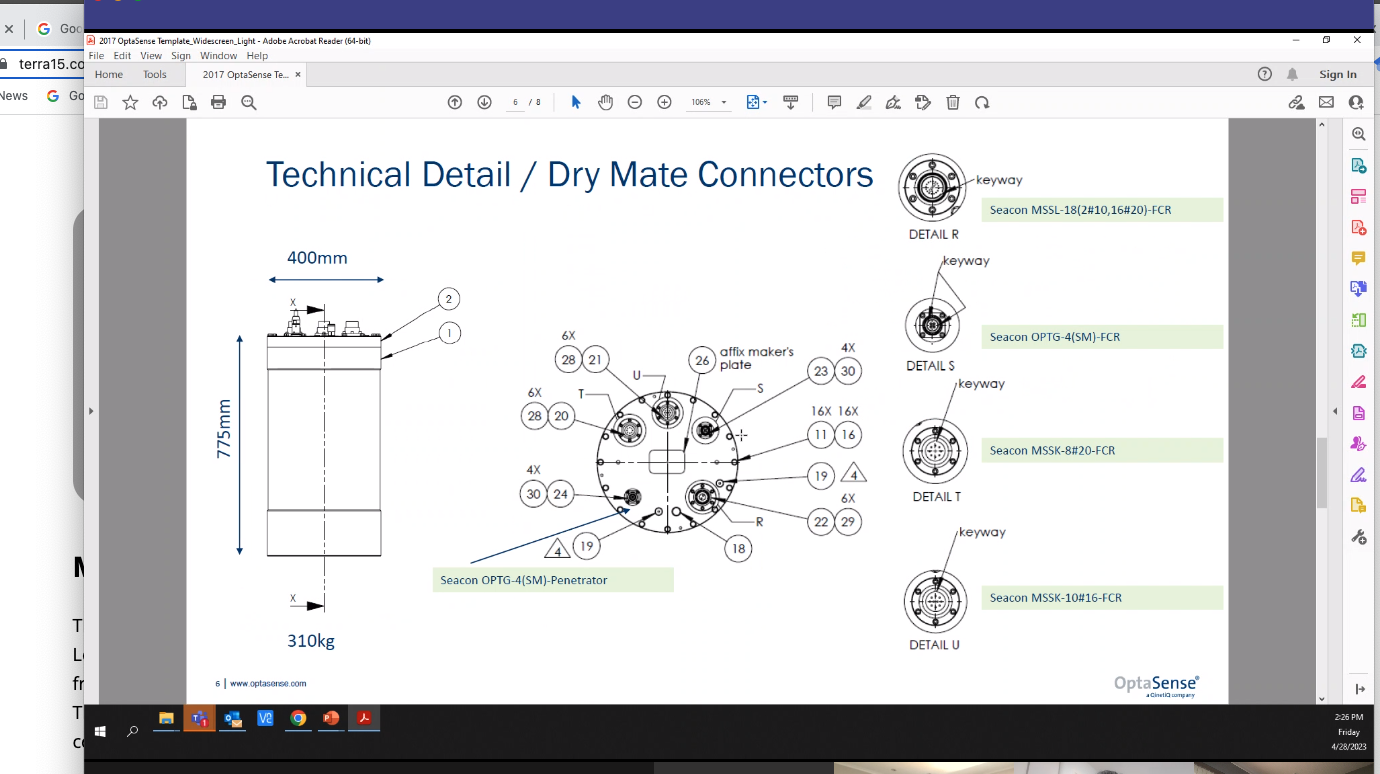Collapse the right tools pane arrow

coord(1334,411)
